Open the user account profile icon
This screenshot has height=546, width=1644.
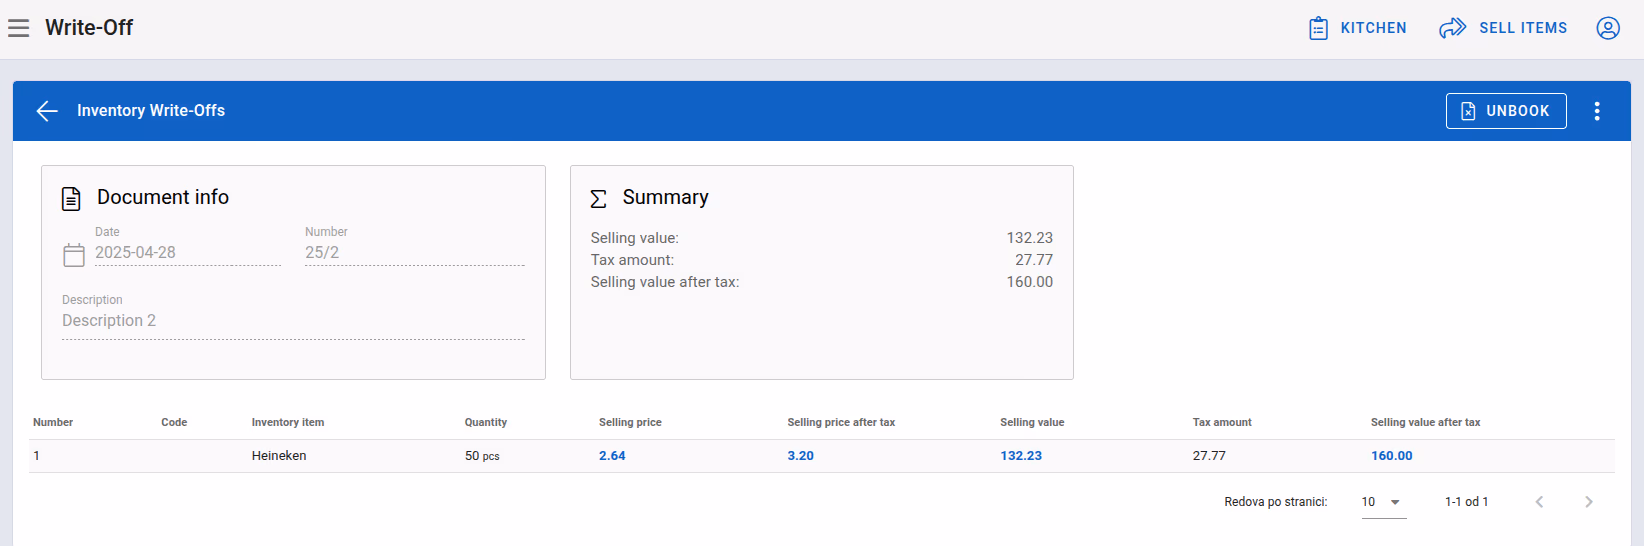point(1608,28)
